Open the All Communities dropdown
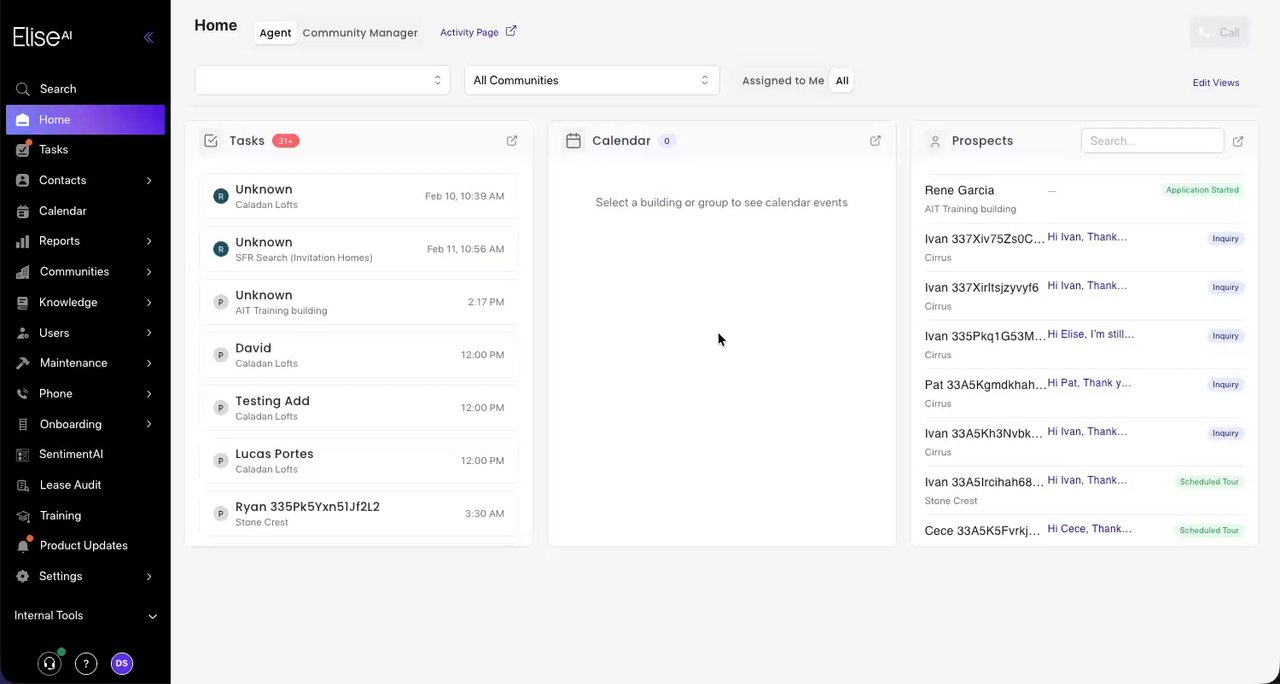 click(x=591, y=80)
